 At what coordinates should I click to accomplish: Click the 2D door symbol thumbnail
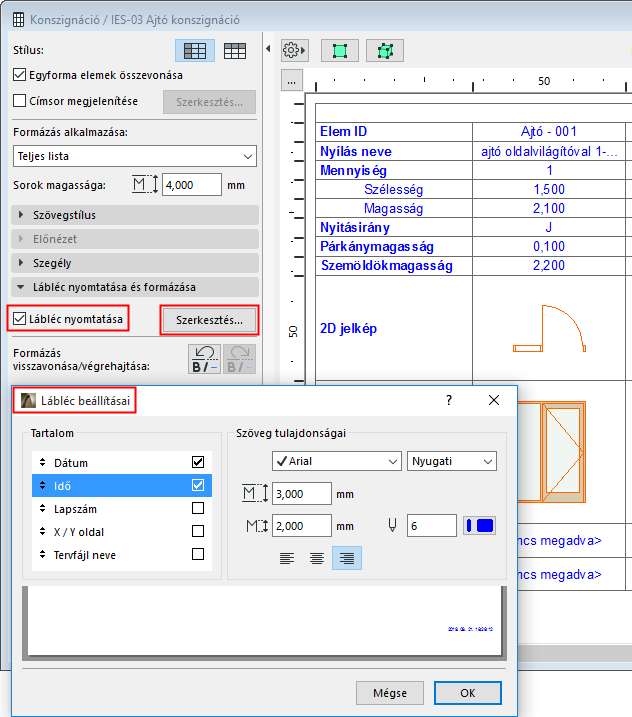point(549,328)
